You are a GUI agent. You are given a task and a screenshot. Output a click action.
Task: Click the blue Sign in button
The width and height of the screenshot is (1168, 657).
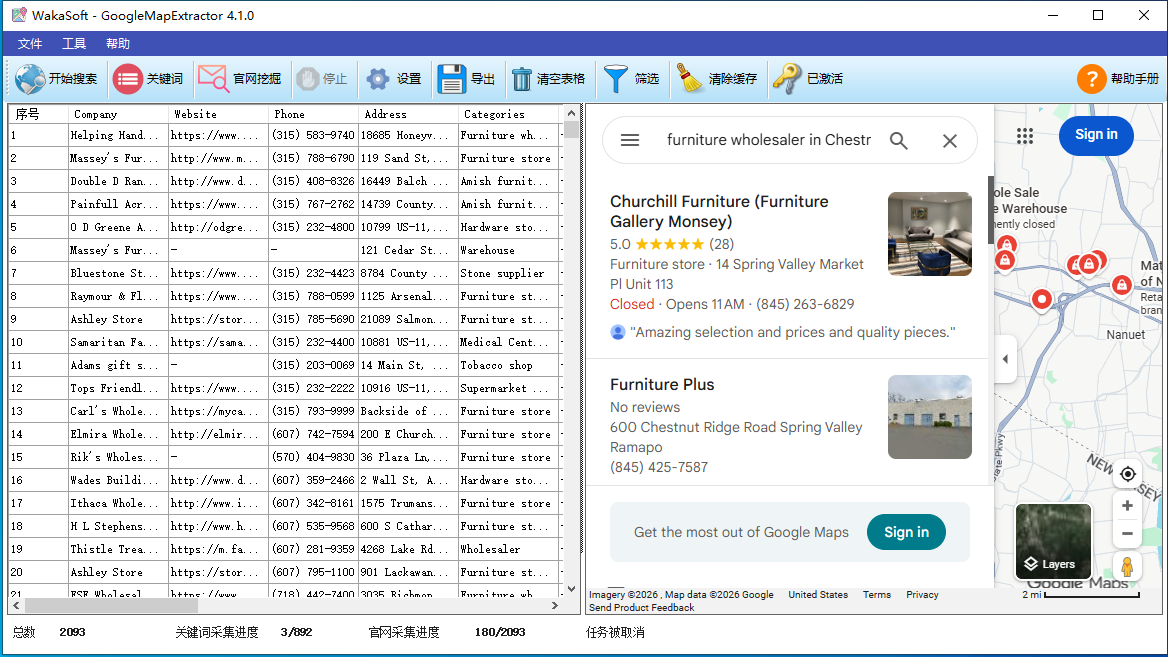tap(1095, 135)
